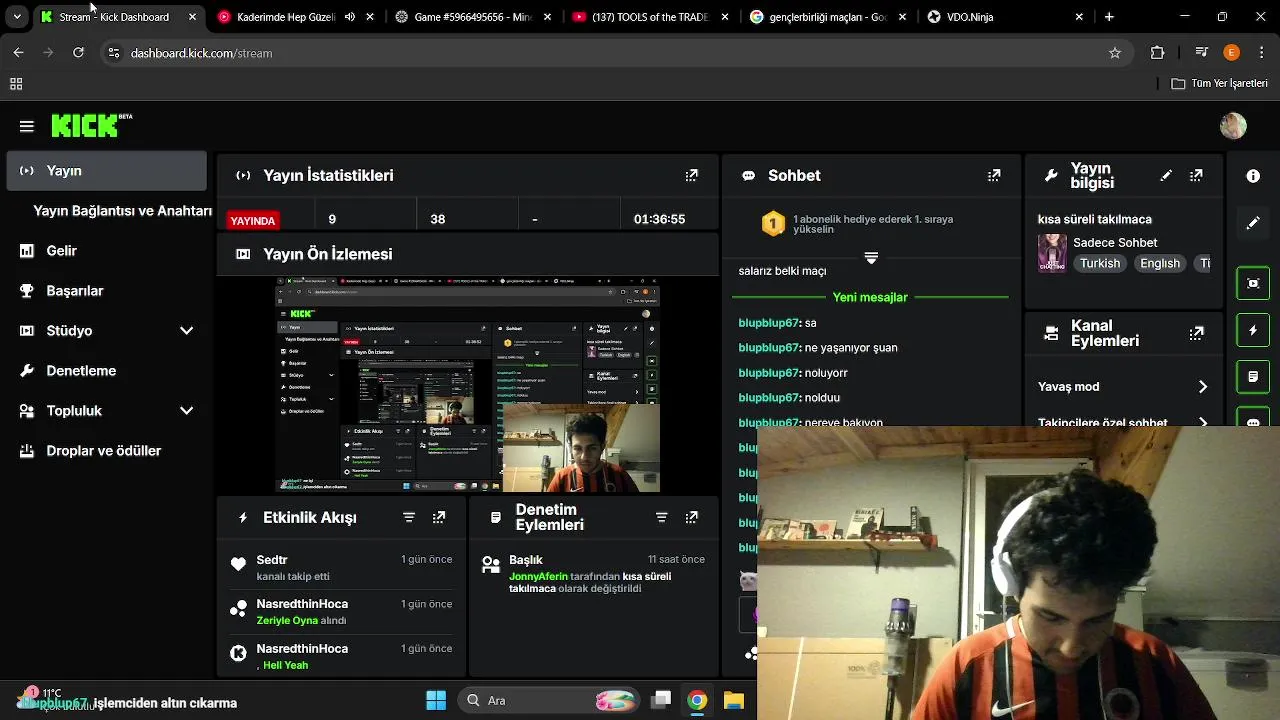Screen dimensions: 1280x720
Task: Click the stream duration 01:36:55
Action: [659, 219]
